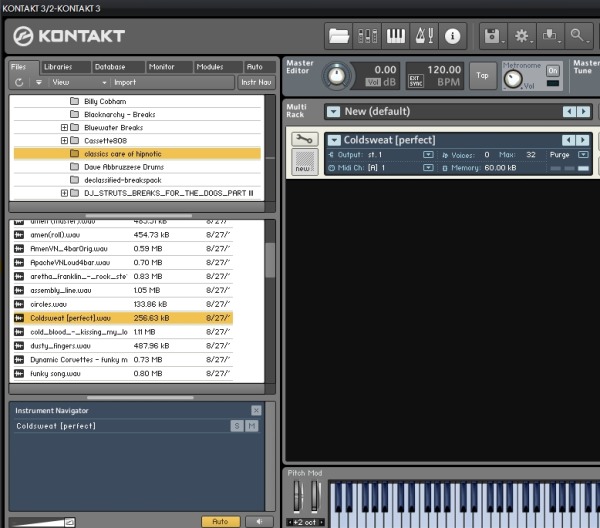The image size is (600, 528).
Task: Adjust the metronome volume knob
Action: pyautogui.click(x=513, y=79)
